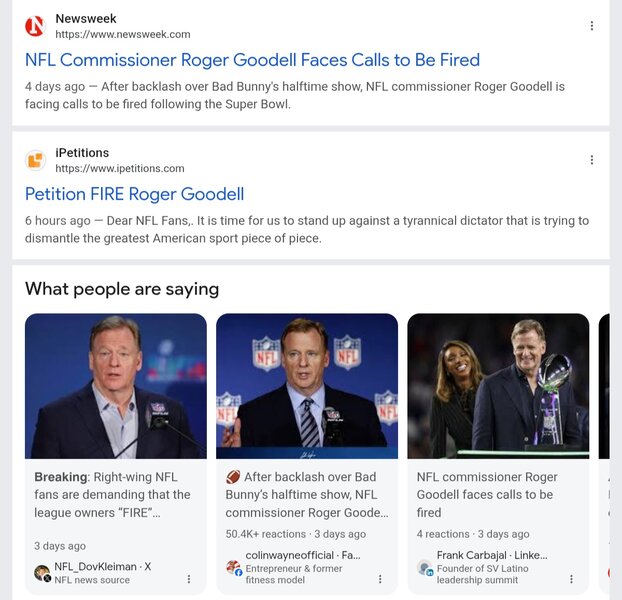Click the ipetitions.com URL text
Image resolution: width=622 pixels, height=600 pixels.
point(119,168)
